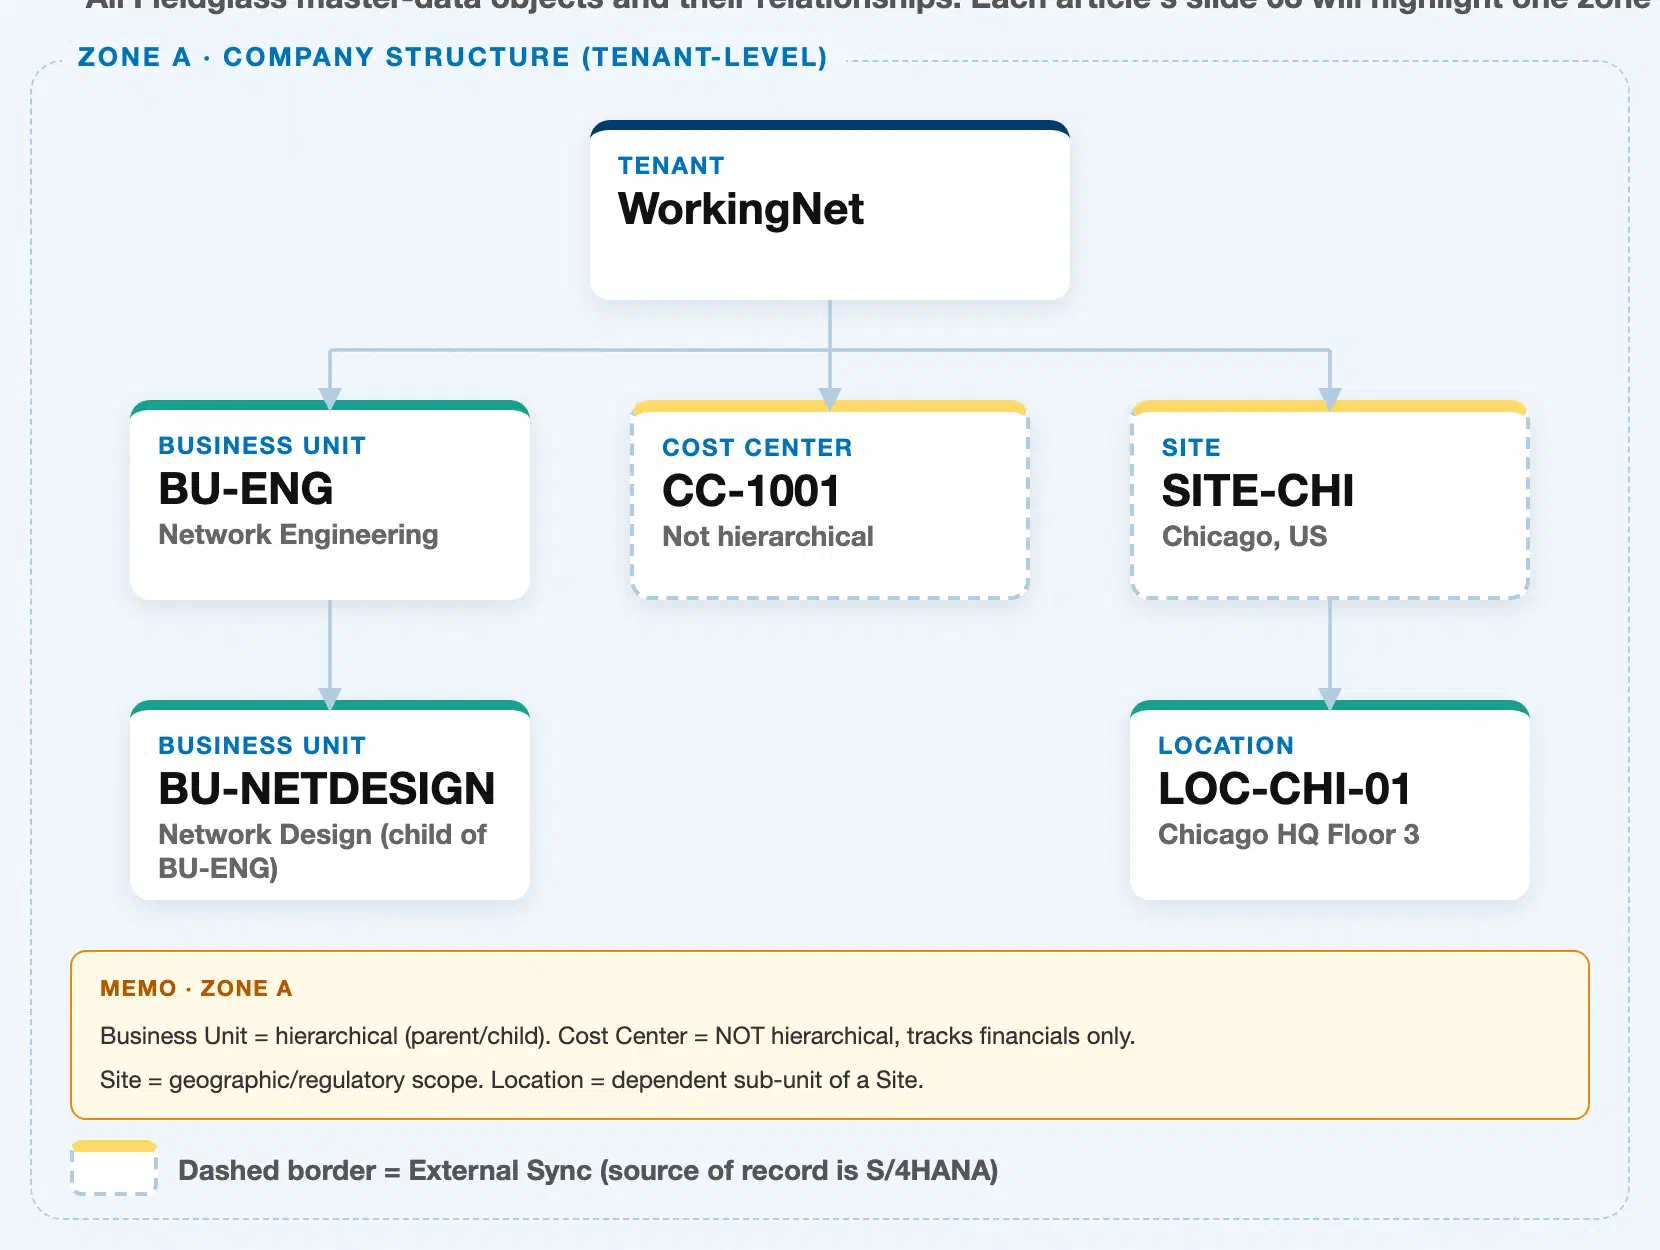Click the 'MEMO · ZONE A' label
Image resolution: width=1660 pixels, height=1250 pixels.
point(196,988)
